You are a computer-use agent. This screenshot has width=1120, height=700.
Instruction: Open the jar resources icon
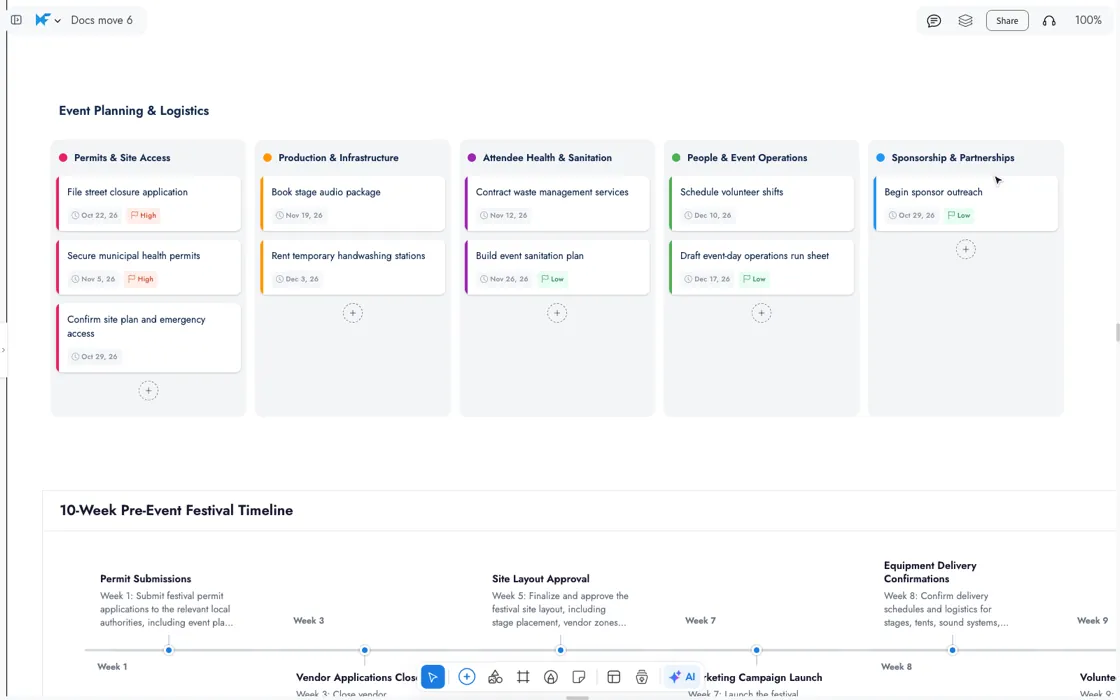click(641, 677)
